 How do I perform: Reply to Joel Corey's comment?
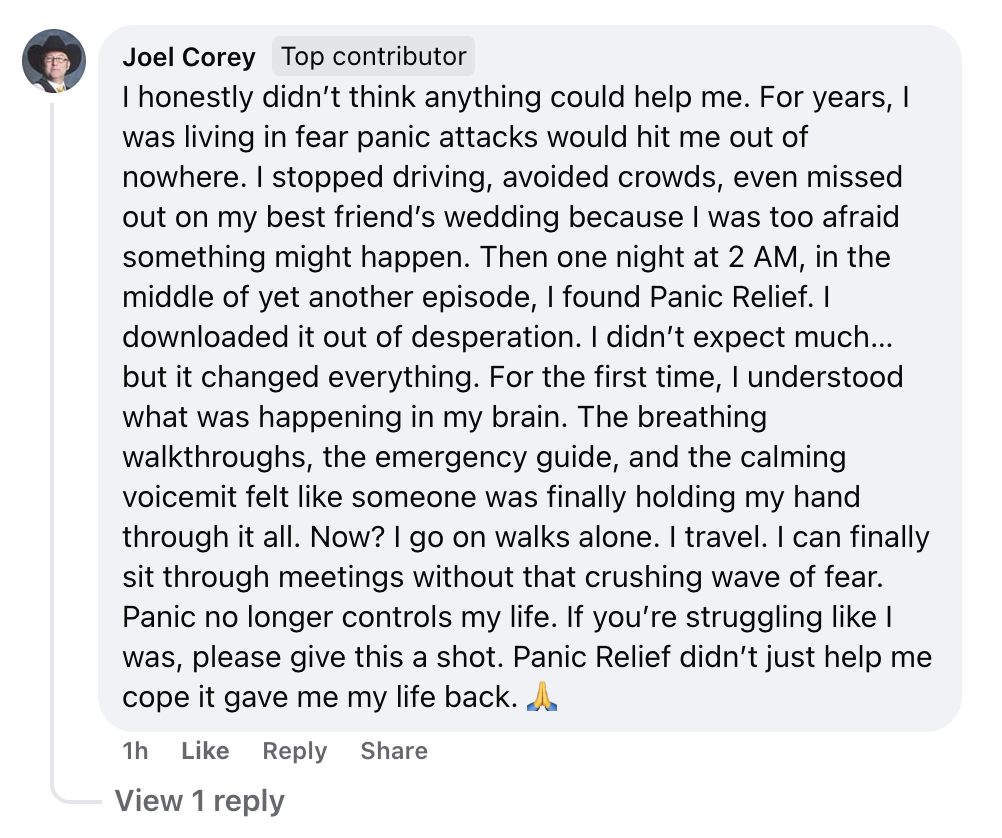pyautogui.click(x=295, y=751)
